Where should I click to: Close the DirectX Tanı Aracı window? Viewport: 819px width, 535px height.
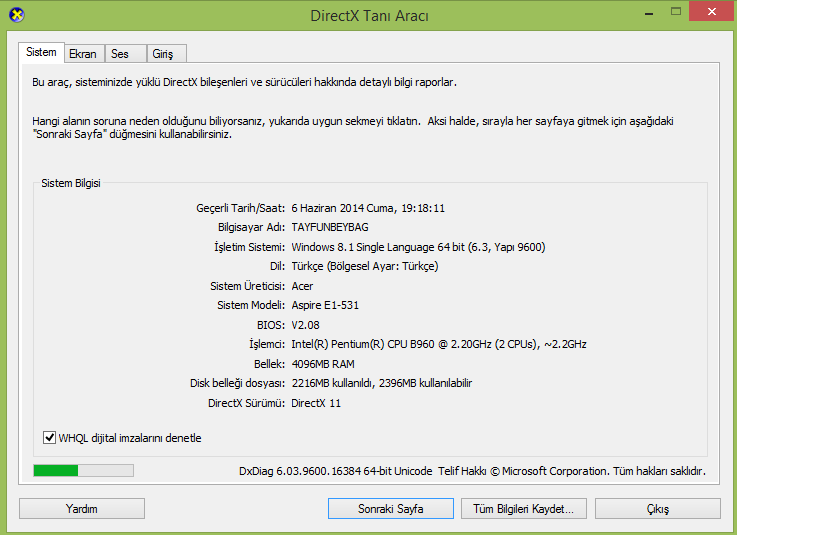(711, 11)
